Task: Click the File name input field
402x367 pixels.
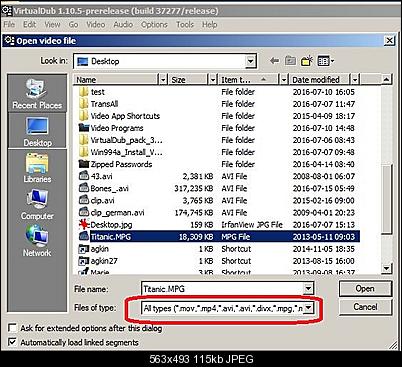Action: 223,289
